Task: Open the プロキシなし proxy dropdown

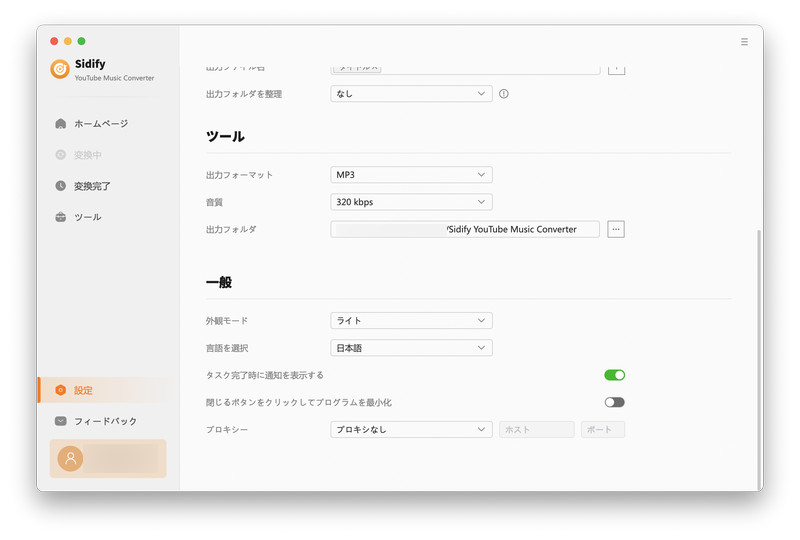Action: 411,429
